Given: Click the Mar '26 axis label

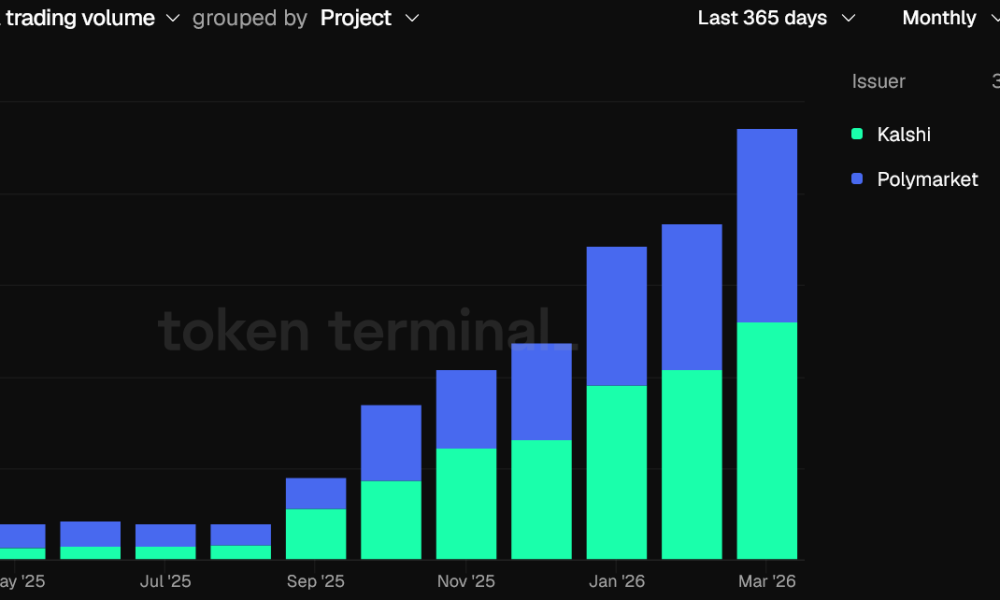Looking at the screenshot, I should point(767,581).
